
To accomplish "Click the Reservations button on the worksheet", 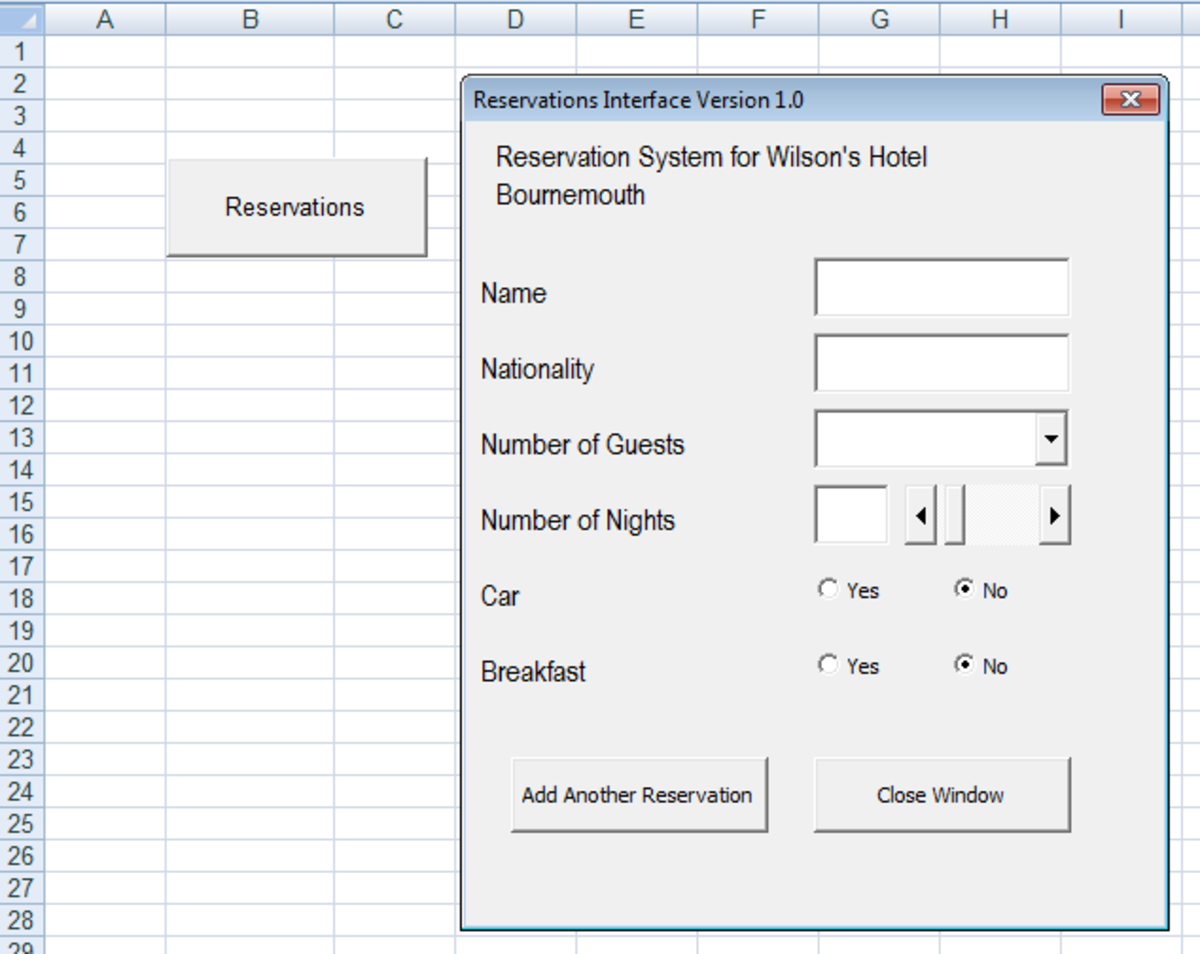I will 296,207.
